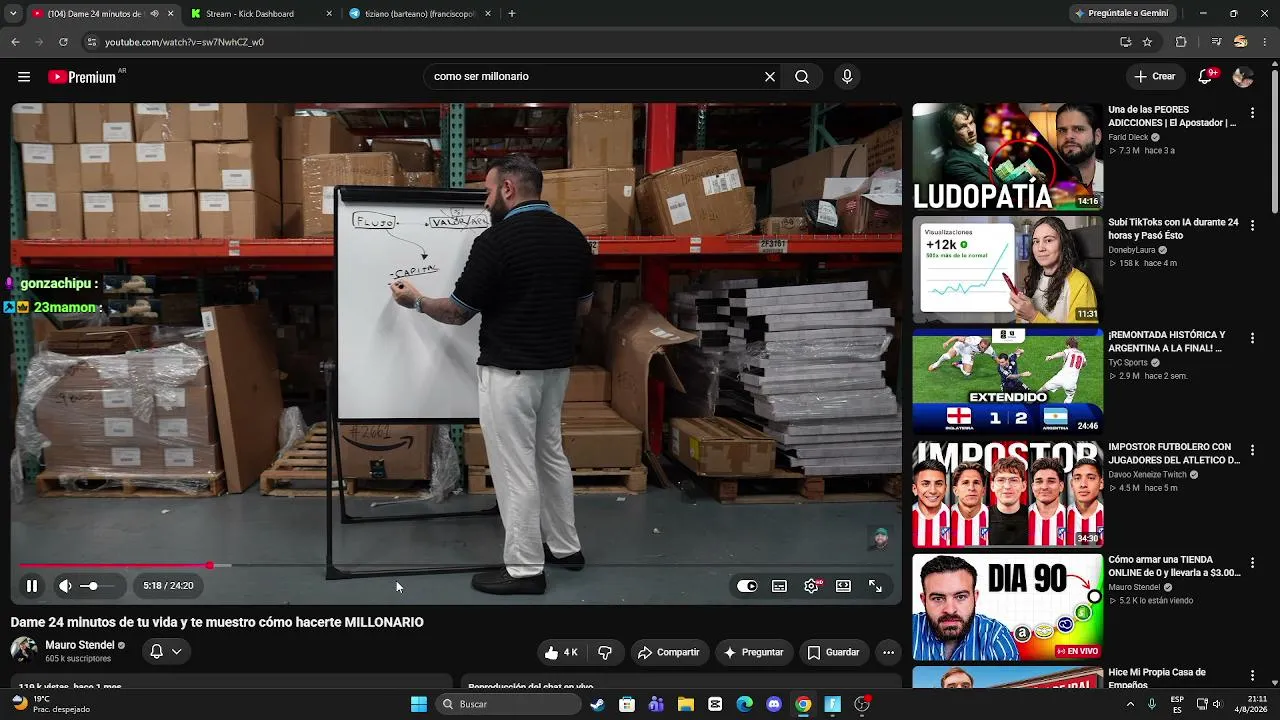Open options for Subí TikToks video
This screenshot has width=1280, height=720.
click(x=1252, y=226)
